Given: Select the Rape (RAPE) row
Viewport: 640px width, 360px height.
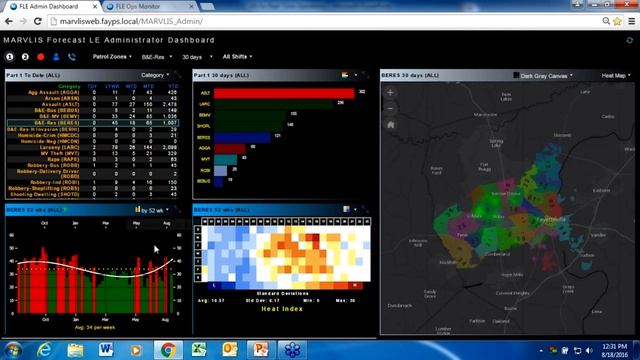Looking at the screenshot, I should [x=92, y=160].
